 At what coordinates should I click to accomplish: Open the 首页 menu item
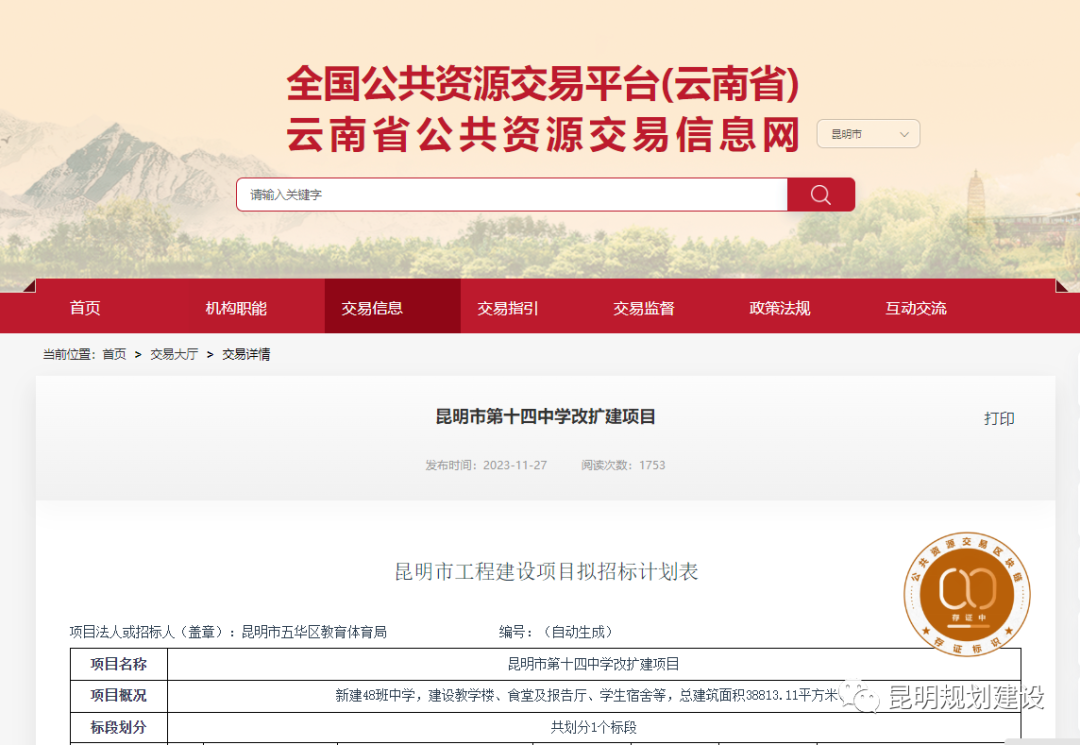(x=85, y=308)
